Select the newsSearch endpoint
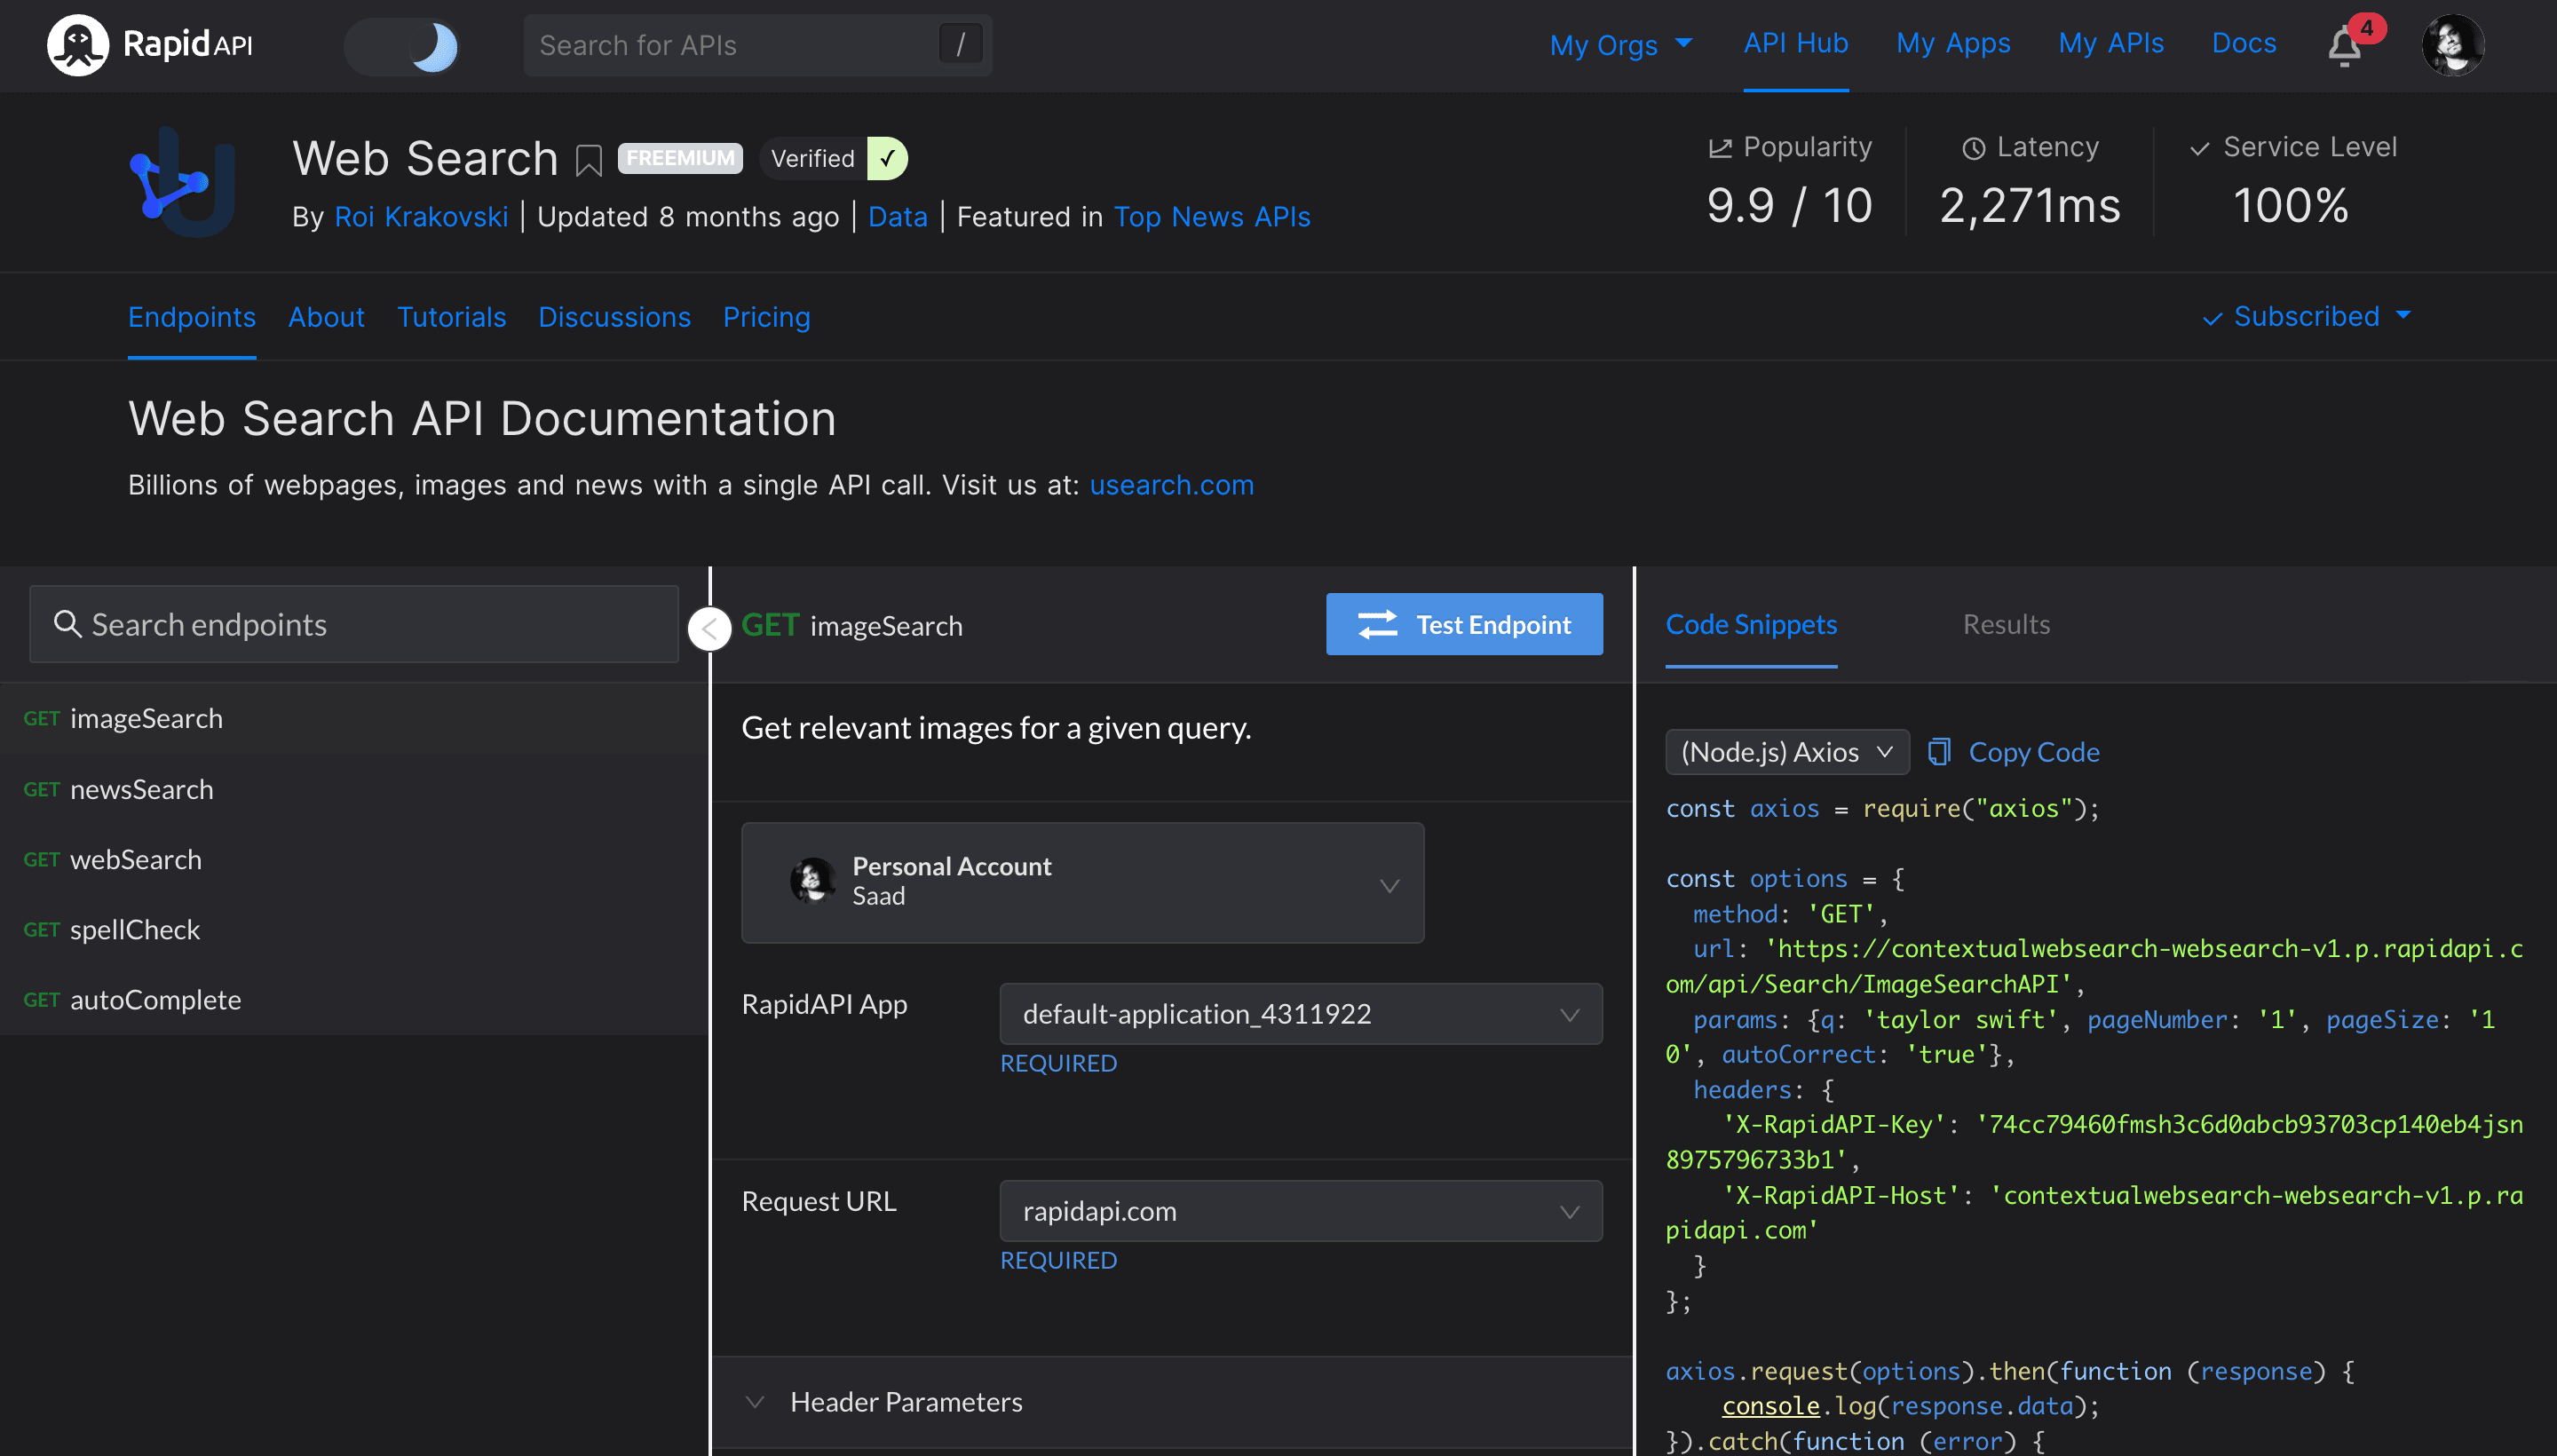Image resolution: width=2557 pixels, height=1456 pixels. click(354, 789)
